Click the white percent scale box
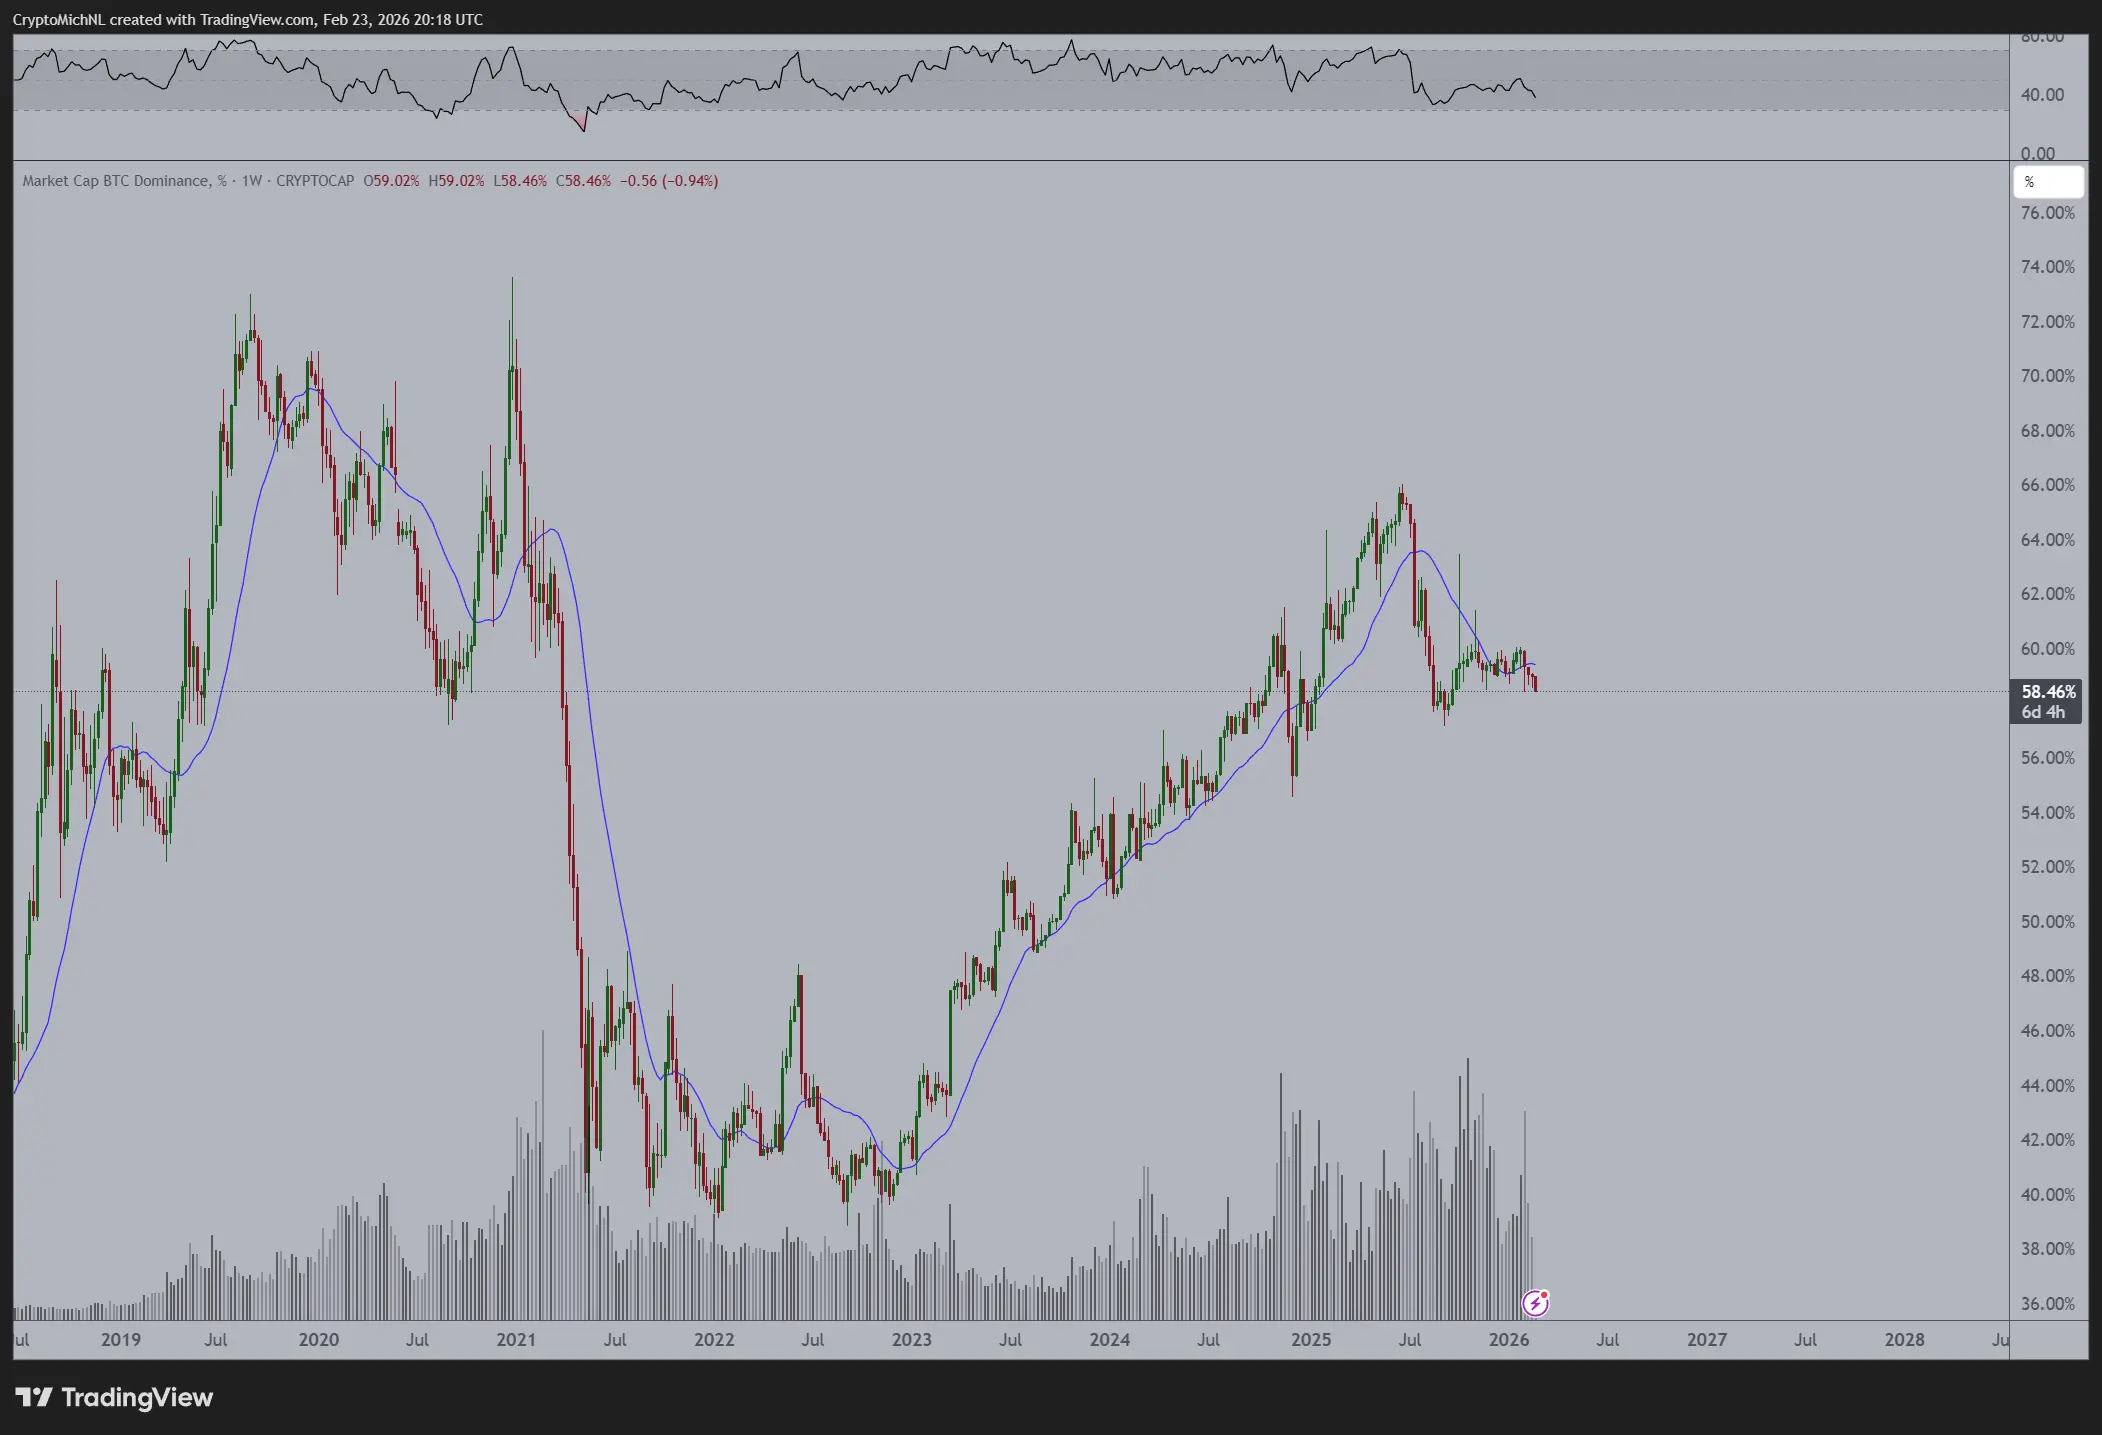Image resolution: width=2102 pixels, height=1435 pixels. pyautogui.click(x=2048, y=182)
